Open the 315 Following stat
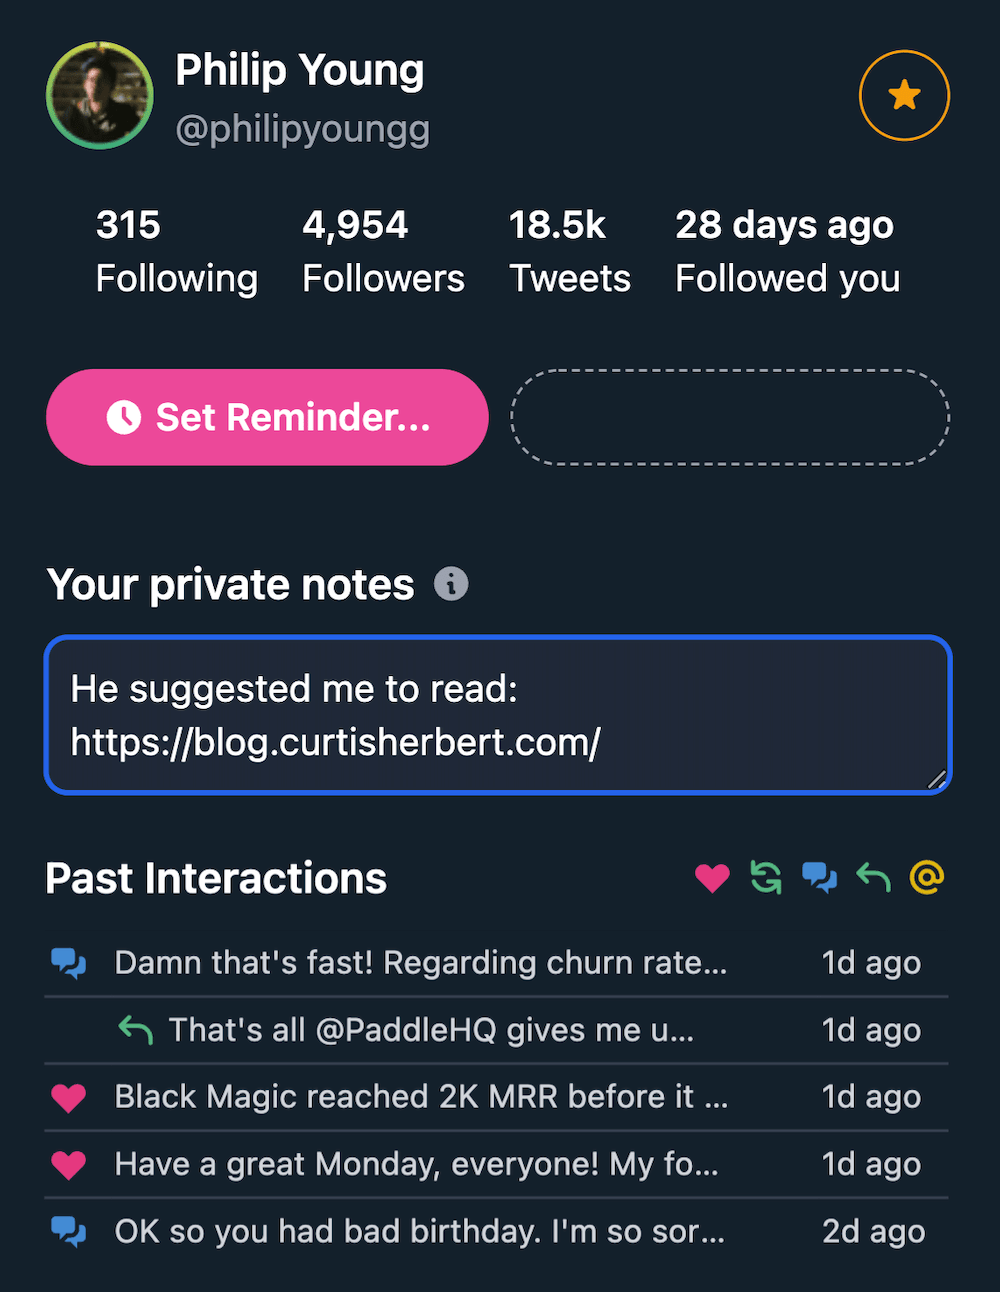Image resolution: width=1000 pixels, height=1292 pixels. pyautogui.click(x=176, y=252)
